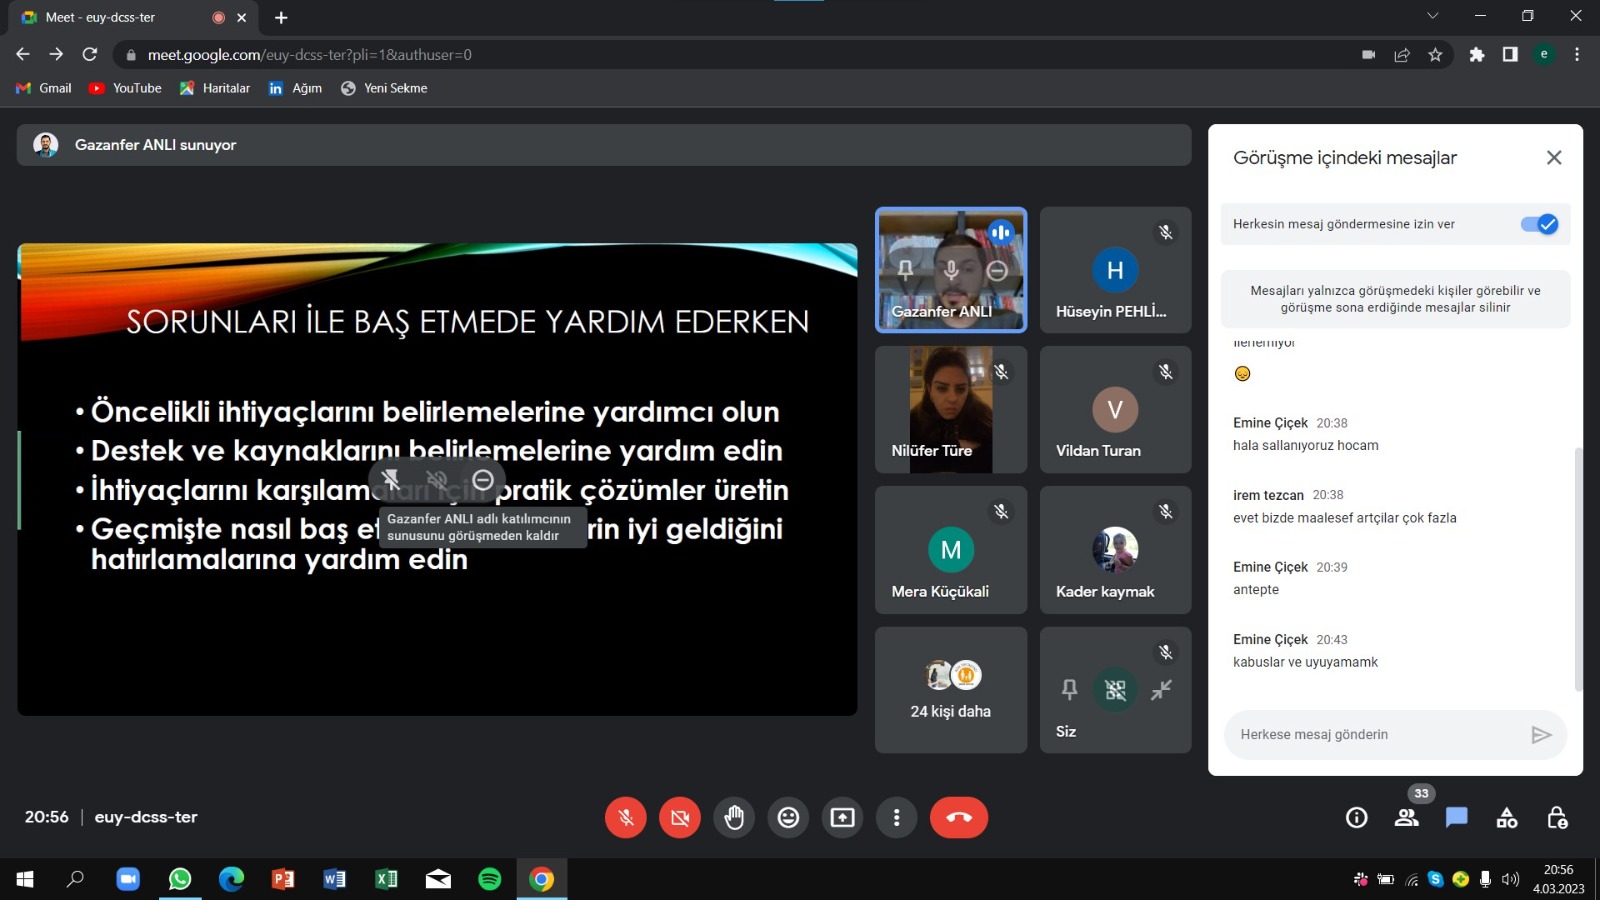This screenshot has width=1600, height=900.
Task: Leave the call with red hangup button
Action: 958,818
